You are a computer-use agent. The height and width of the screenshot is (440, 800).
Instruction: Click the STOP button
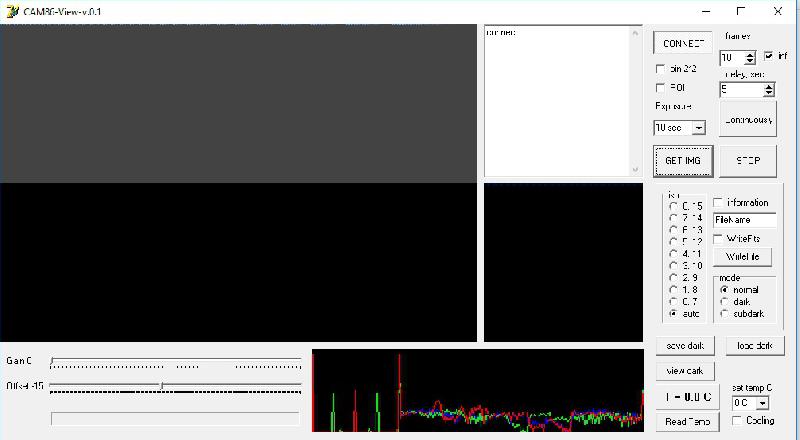(748, 161)
